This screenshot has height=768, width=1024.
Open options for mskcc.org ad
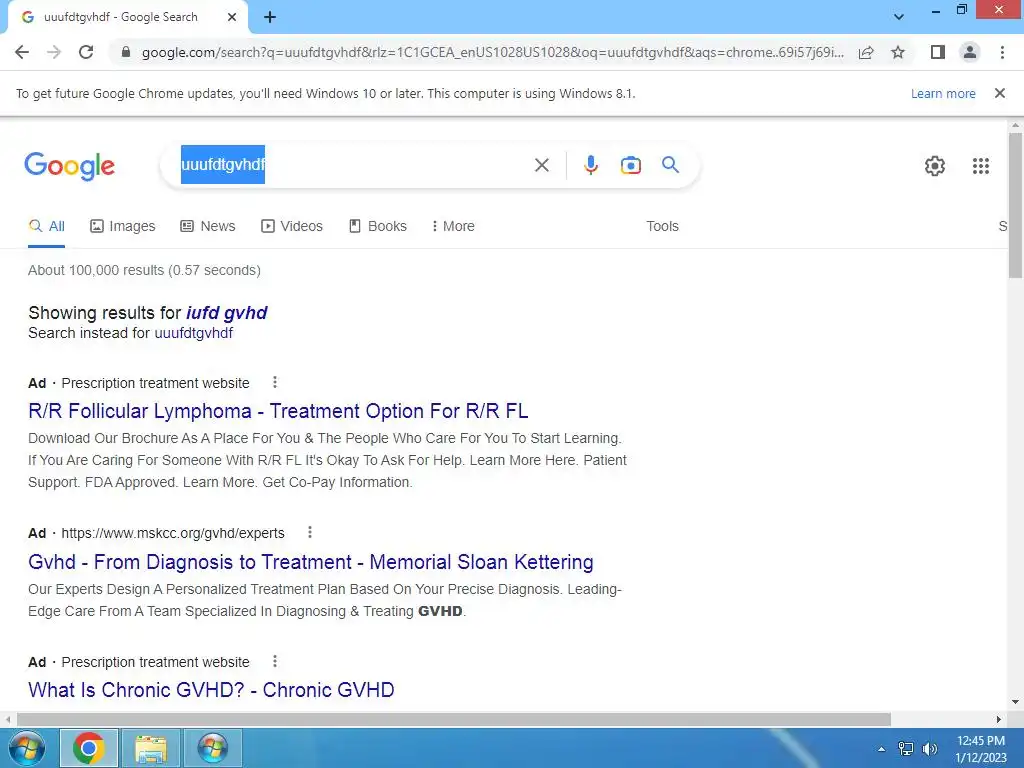click(x=310, y=532)
